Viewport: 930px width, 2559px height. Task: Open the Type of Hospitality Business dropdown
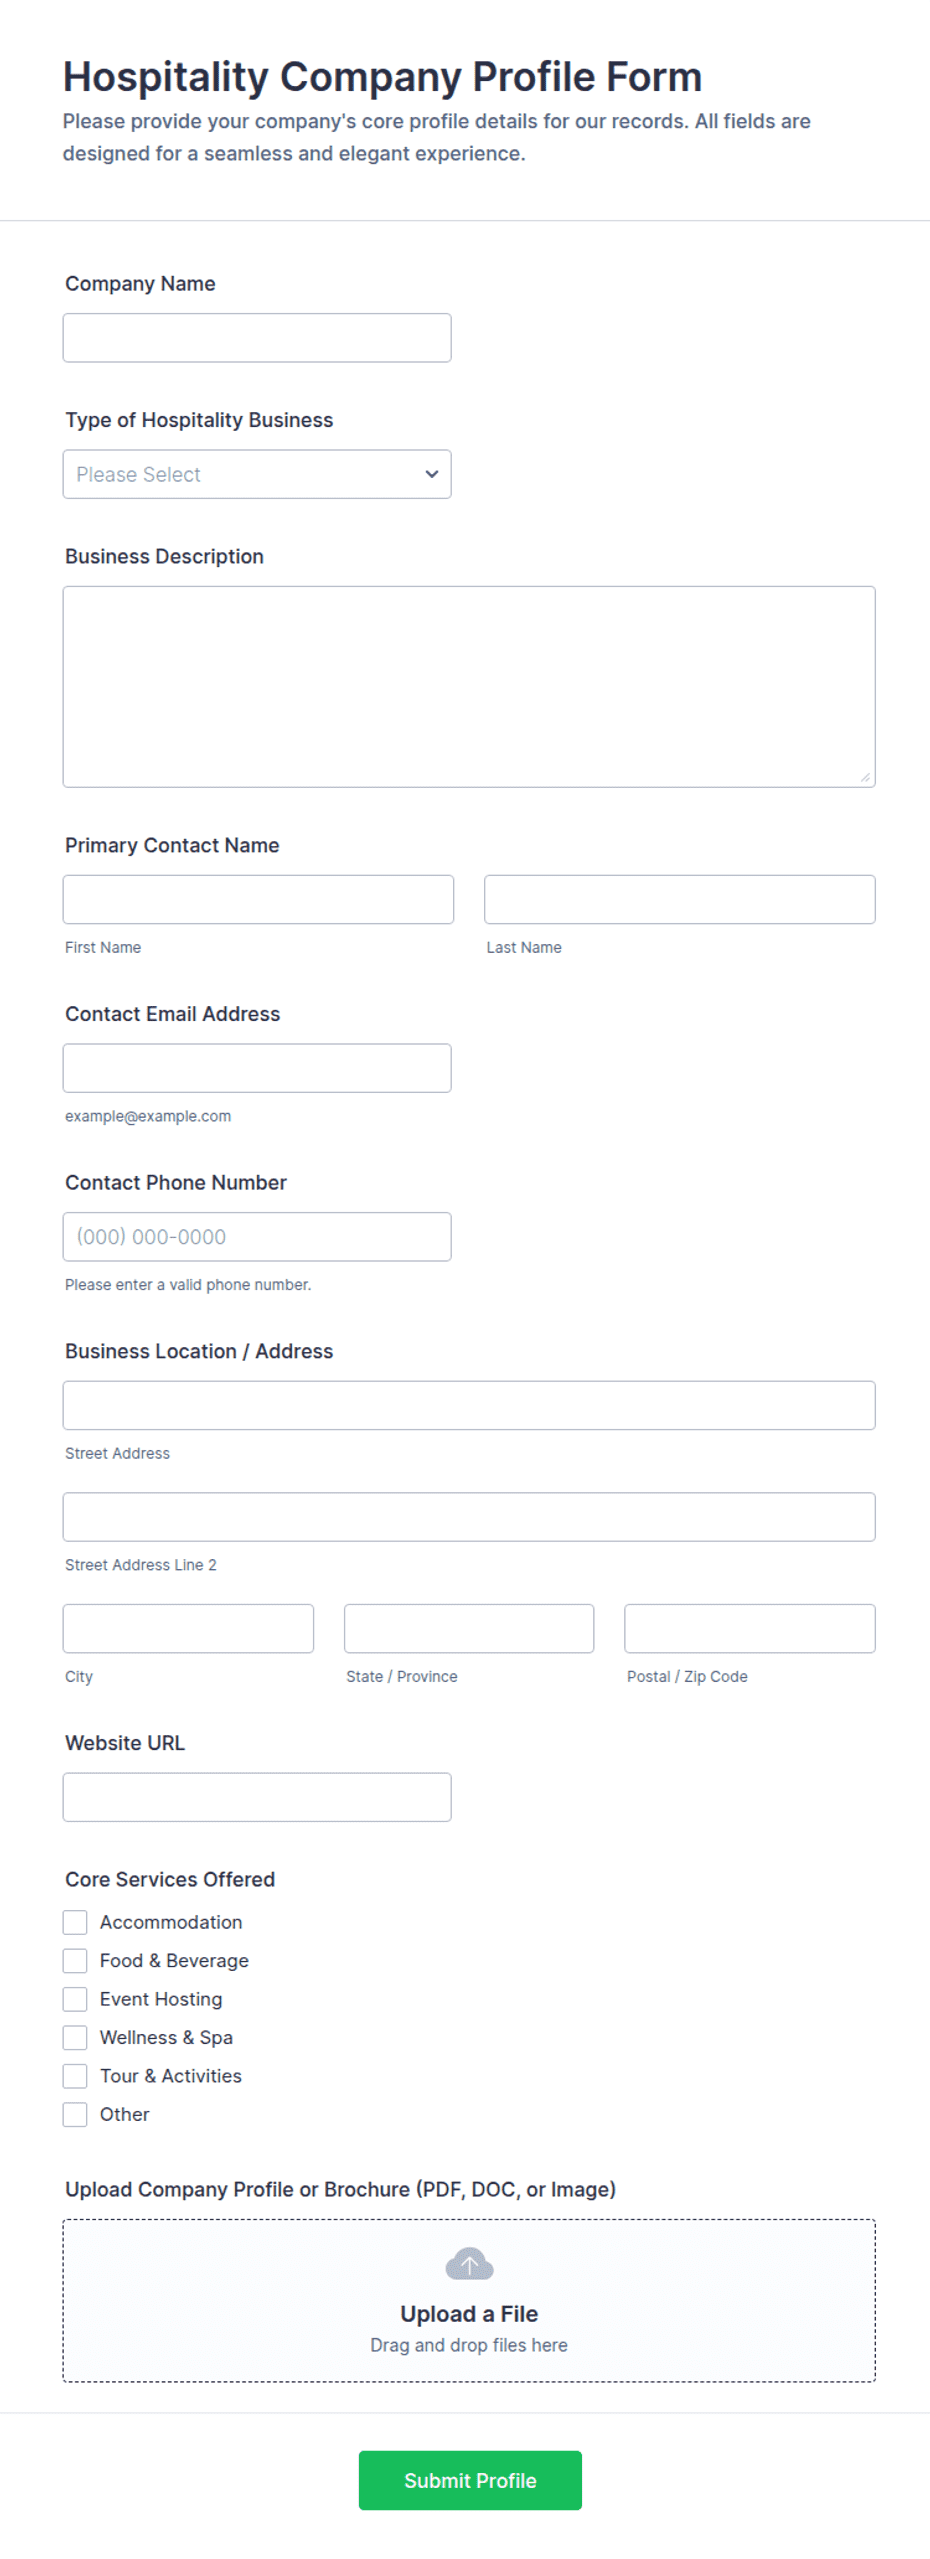(x=257, y=474)
